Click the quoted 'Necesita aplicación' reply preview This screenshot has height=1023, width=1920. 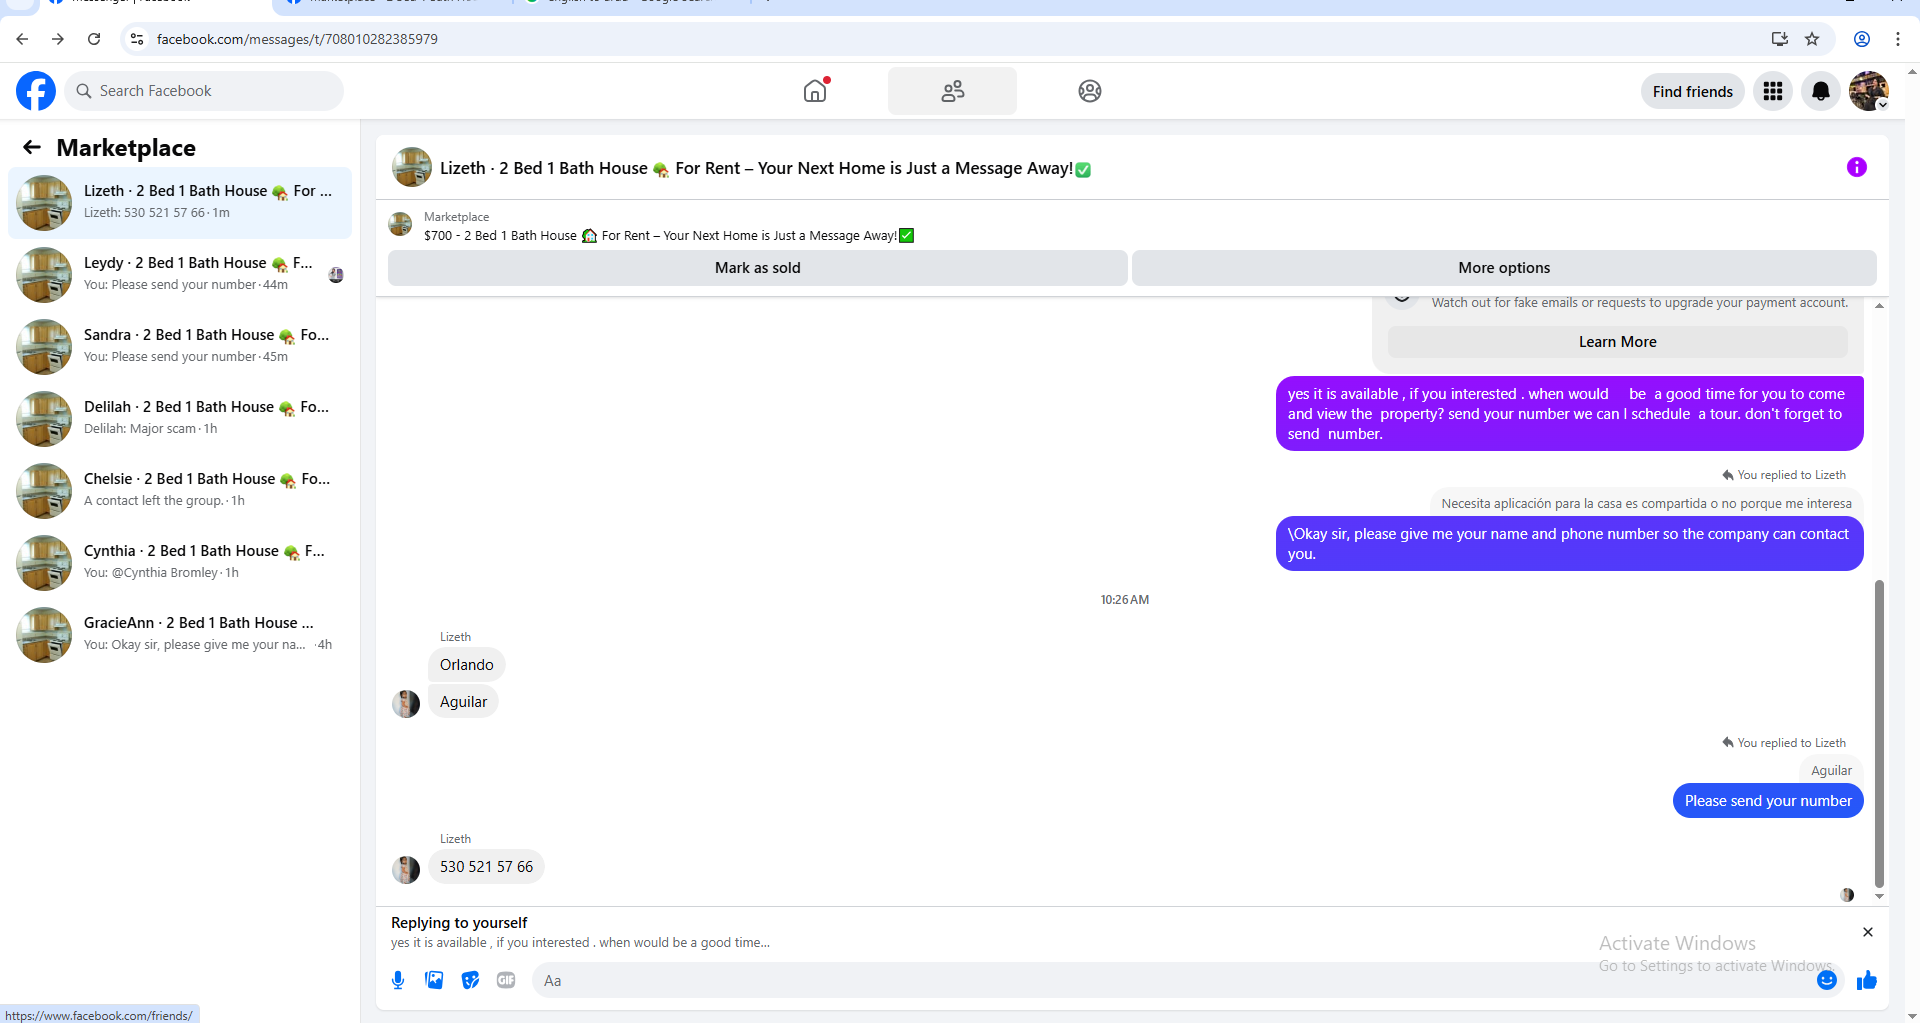click(x=1646, y=504)
